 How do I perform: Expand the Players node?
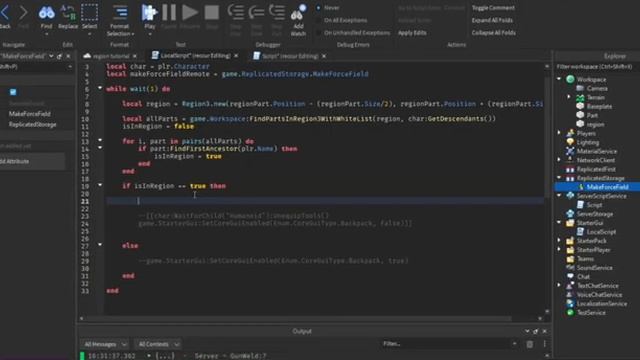[x=559, y=133]
